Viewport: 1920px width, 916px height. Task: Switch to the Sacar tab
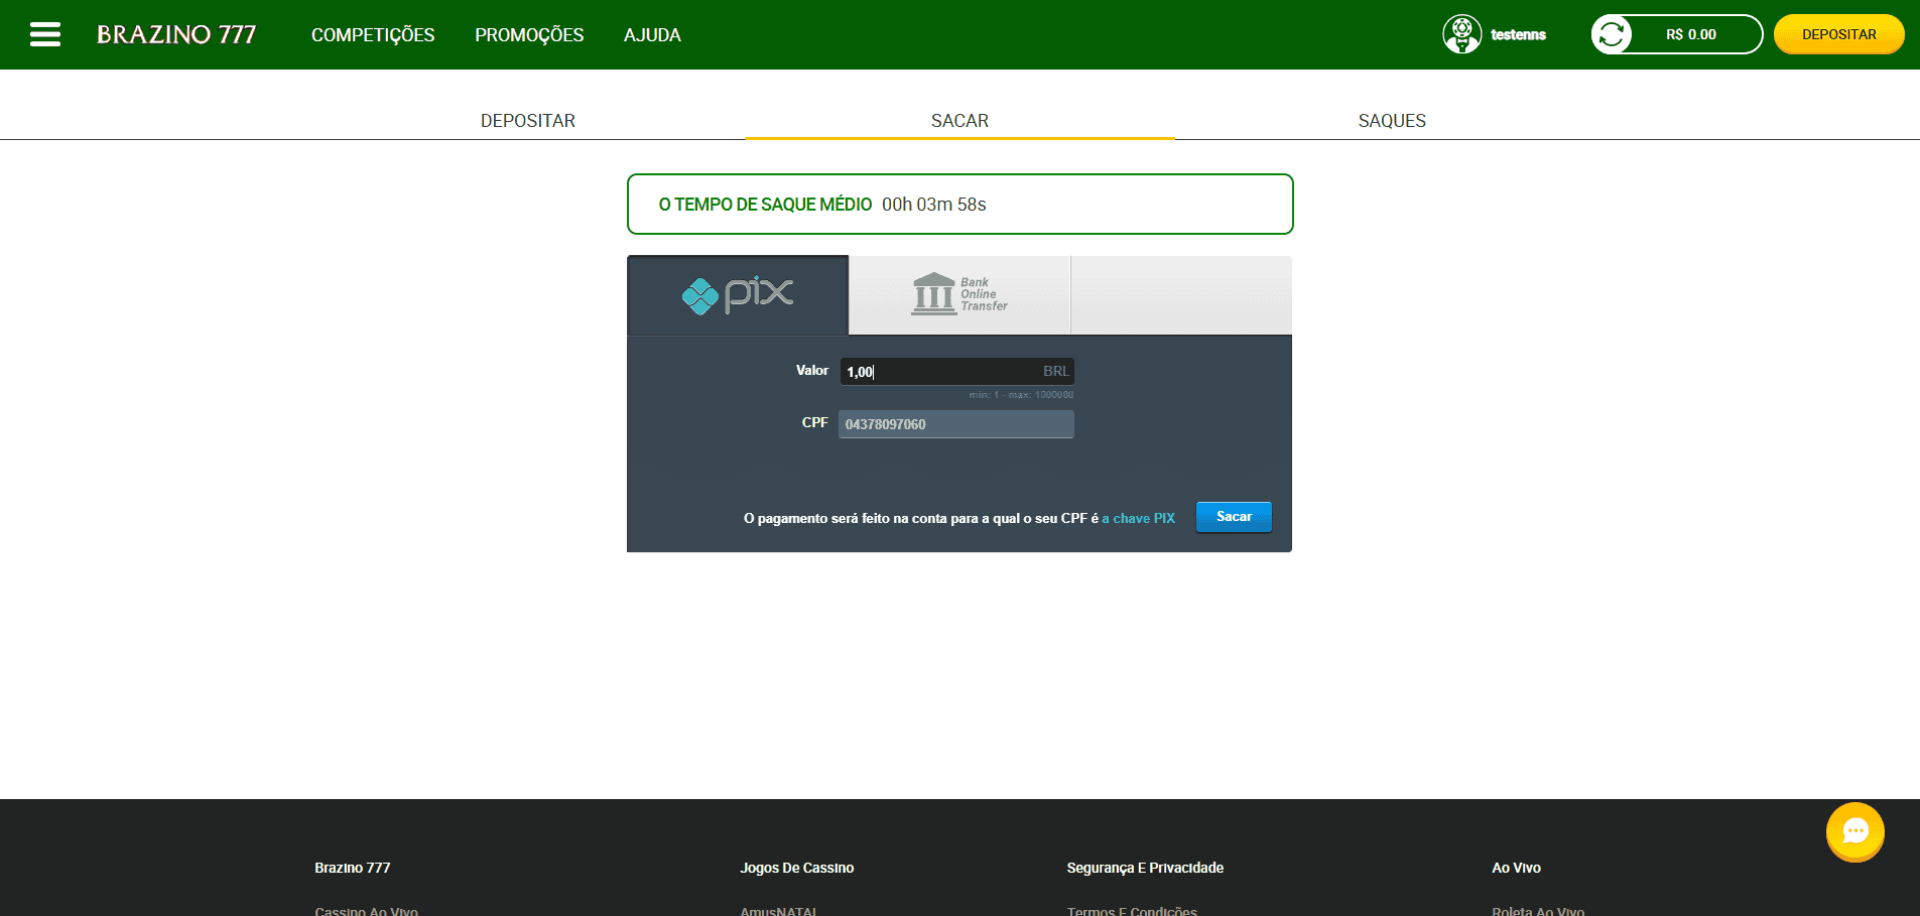point(959,121)
